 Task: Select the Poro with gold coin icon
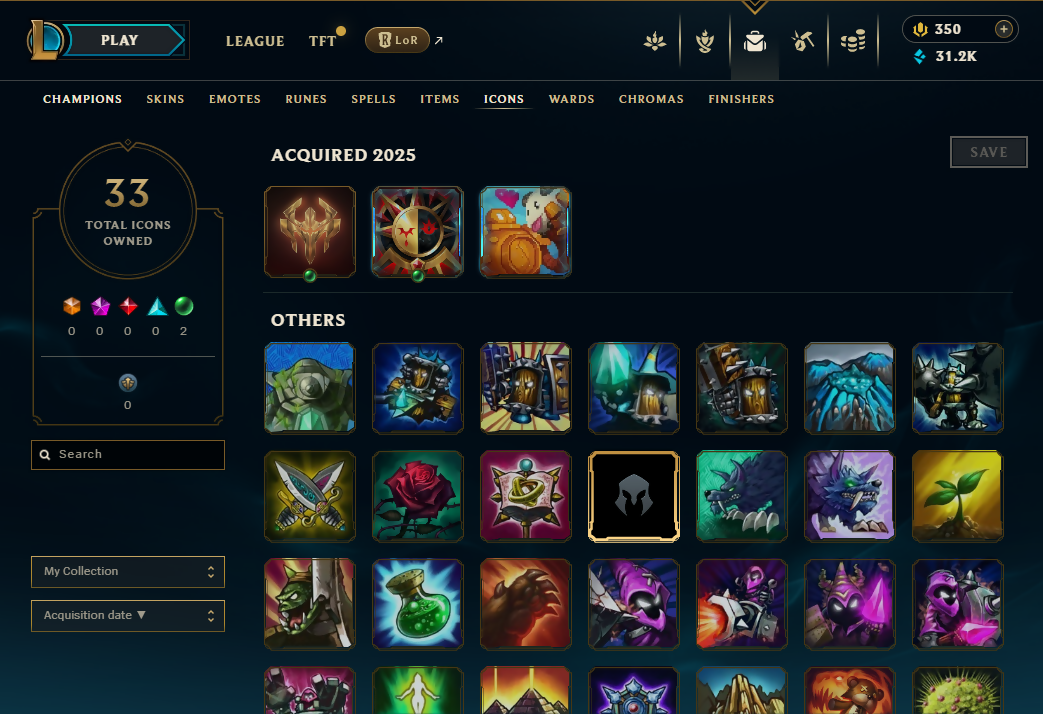click(525, 232)
